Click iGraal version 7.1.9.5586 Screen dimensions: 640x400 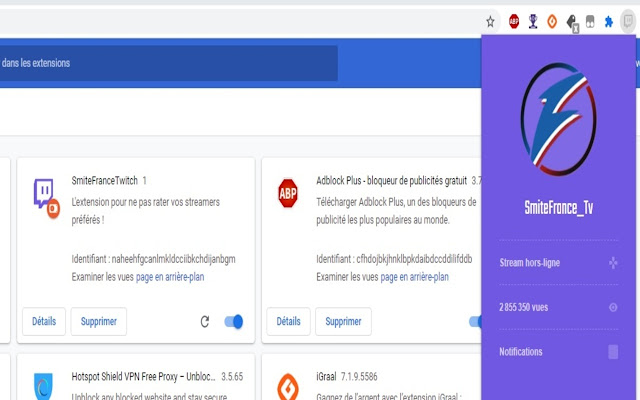[x=359, y=377]
